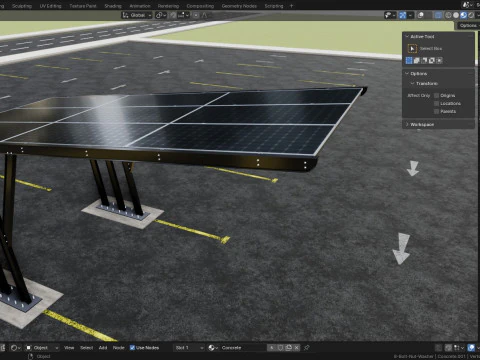
Task: Toggle the viewport gizmos icon
Action: (403, 15)
